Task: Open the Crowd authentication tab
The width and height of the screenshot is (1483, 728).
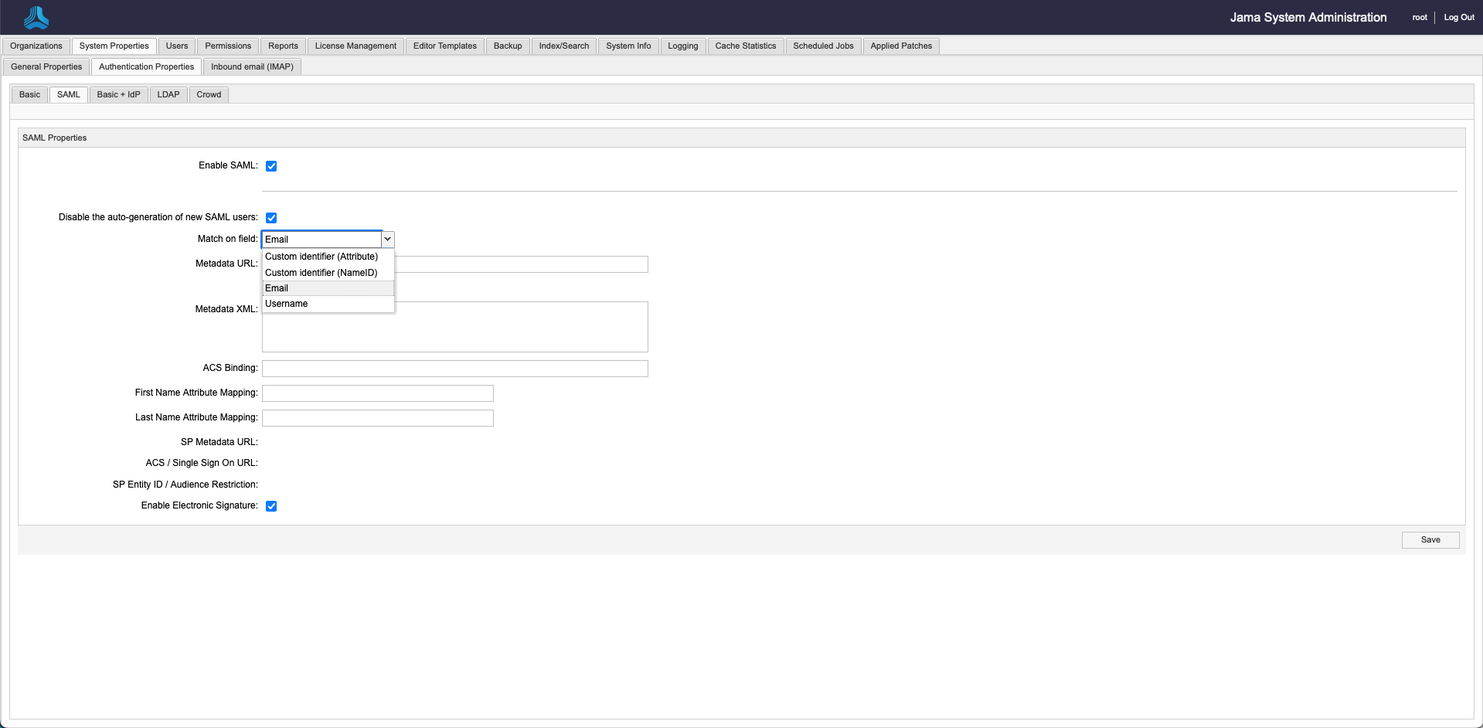Action: coord(209,95)
